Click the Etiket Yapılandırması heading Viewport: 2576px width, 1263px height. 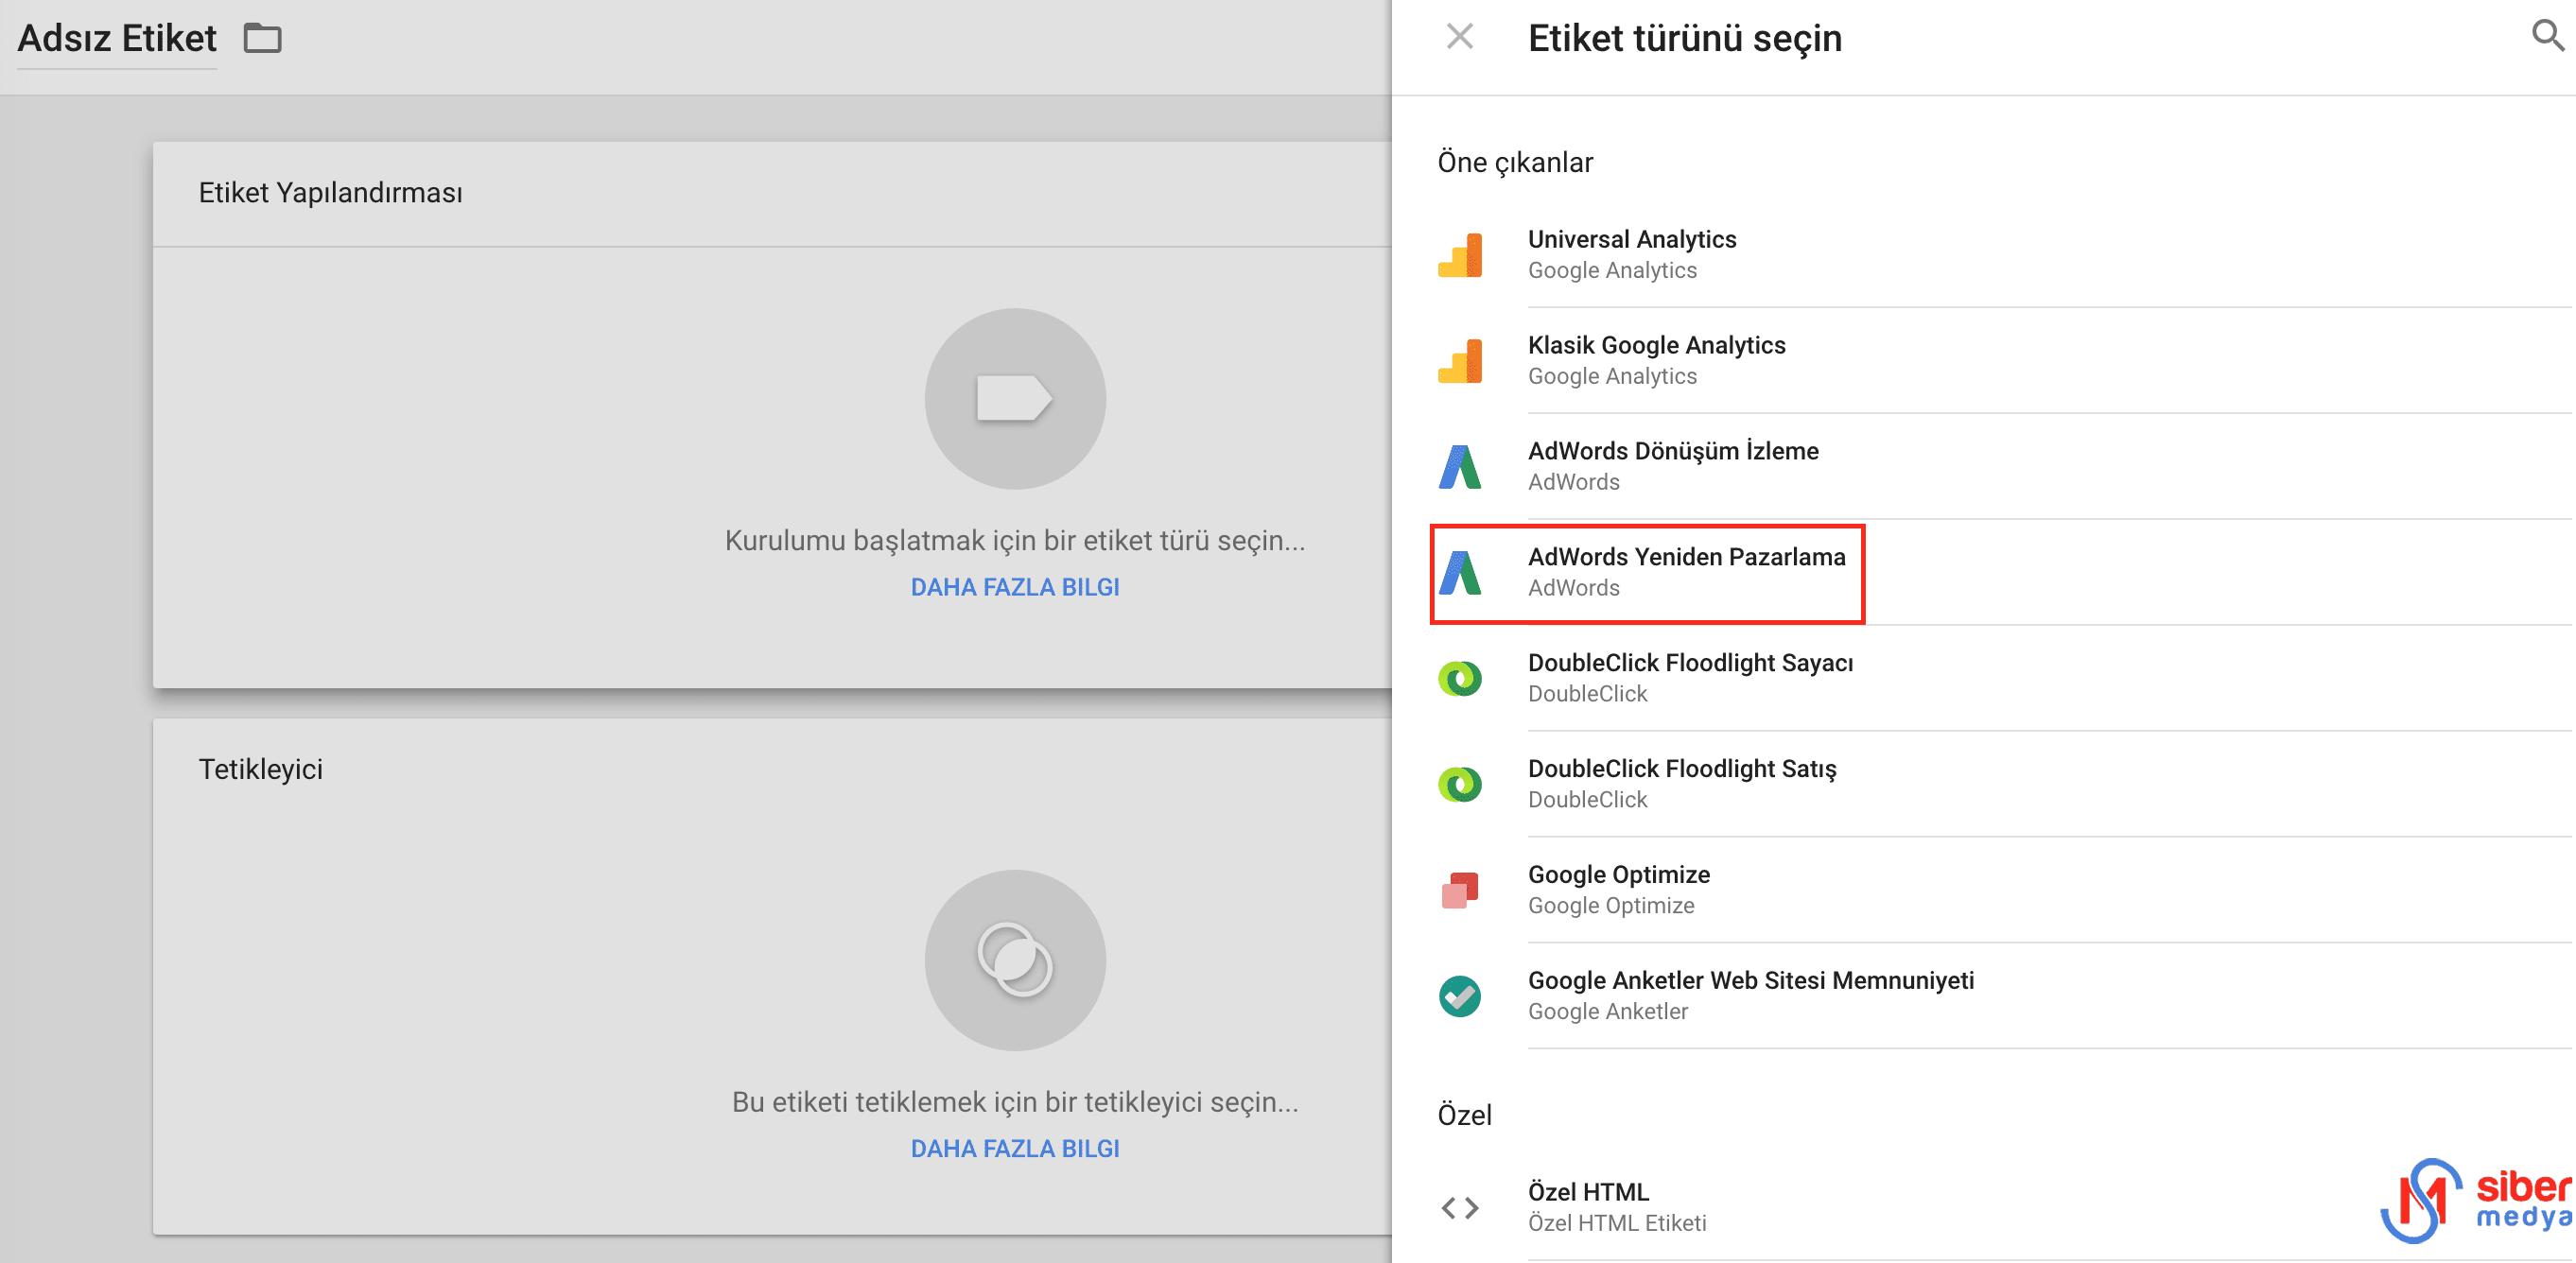click(330, 193)
